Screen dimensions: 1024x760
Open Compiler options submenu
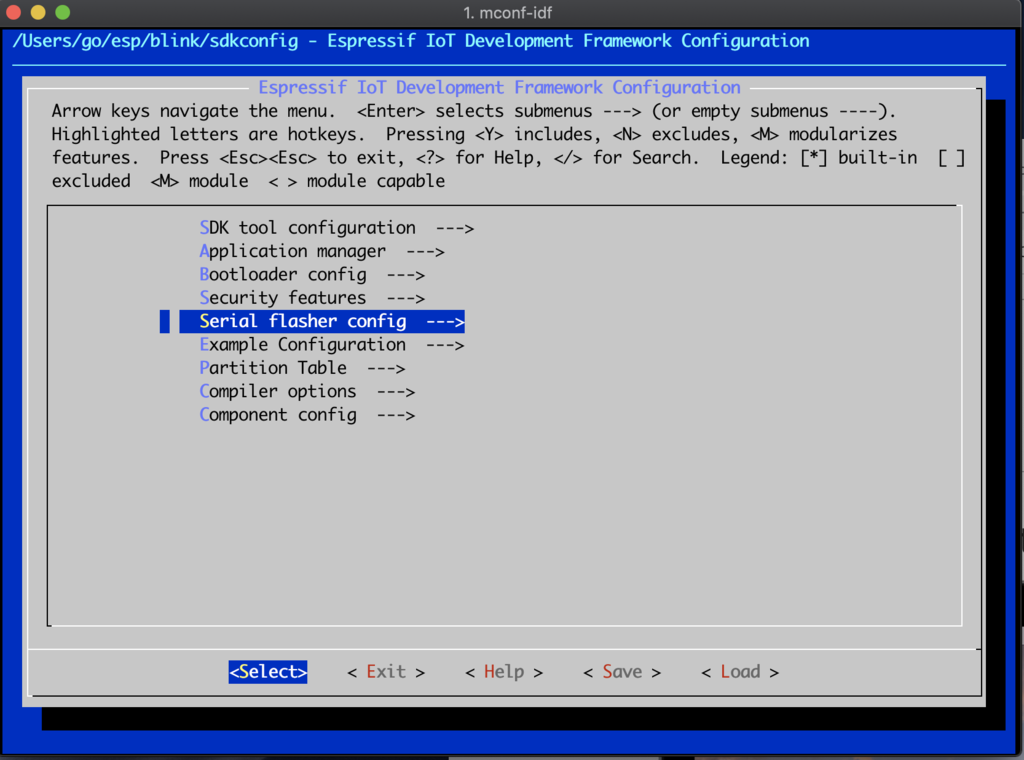(x=307, y=392)
